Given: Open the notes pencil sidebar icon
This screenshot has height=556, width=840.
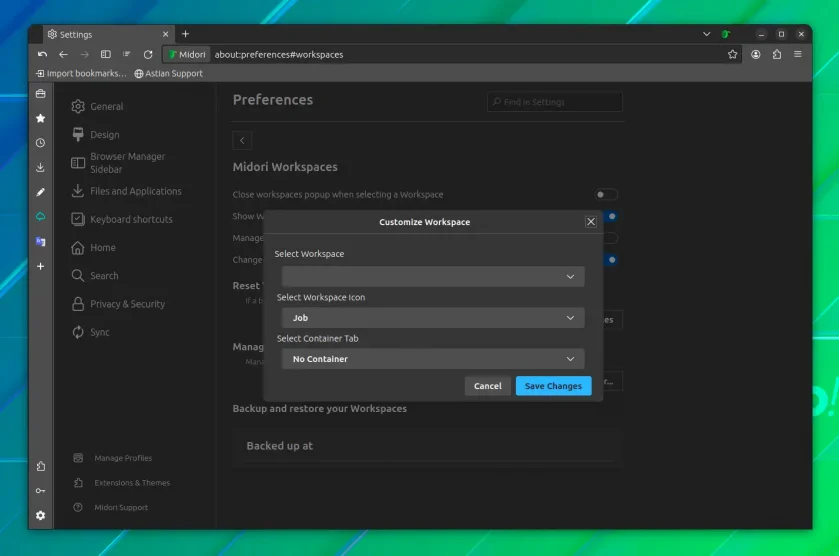Looking at the screenshot, I should pos(41,192).
